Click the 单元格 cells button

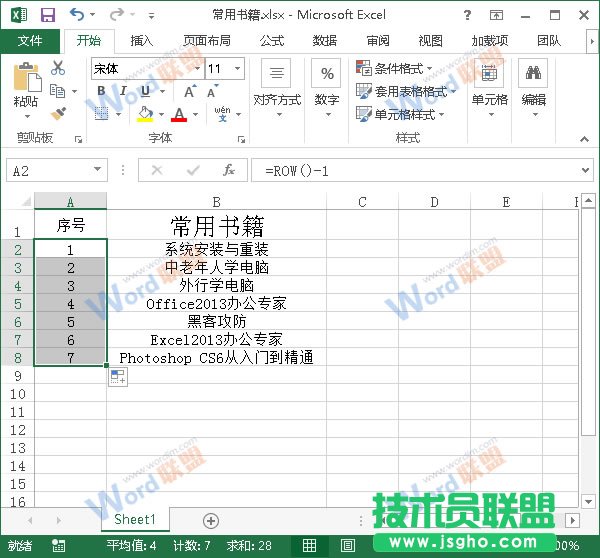tap(490, 84)
